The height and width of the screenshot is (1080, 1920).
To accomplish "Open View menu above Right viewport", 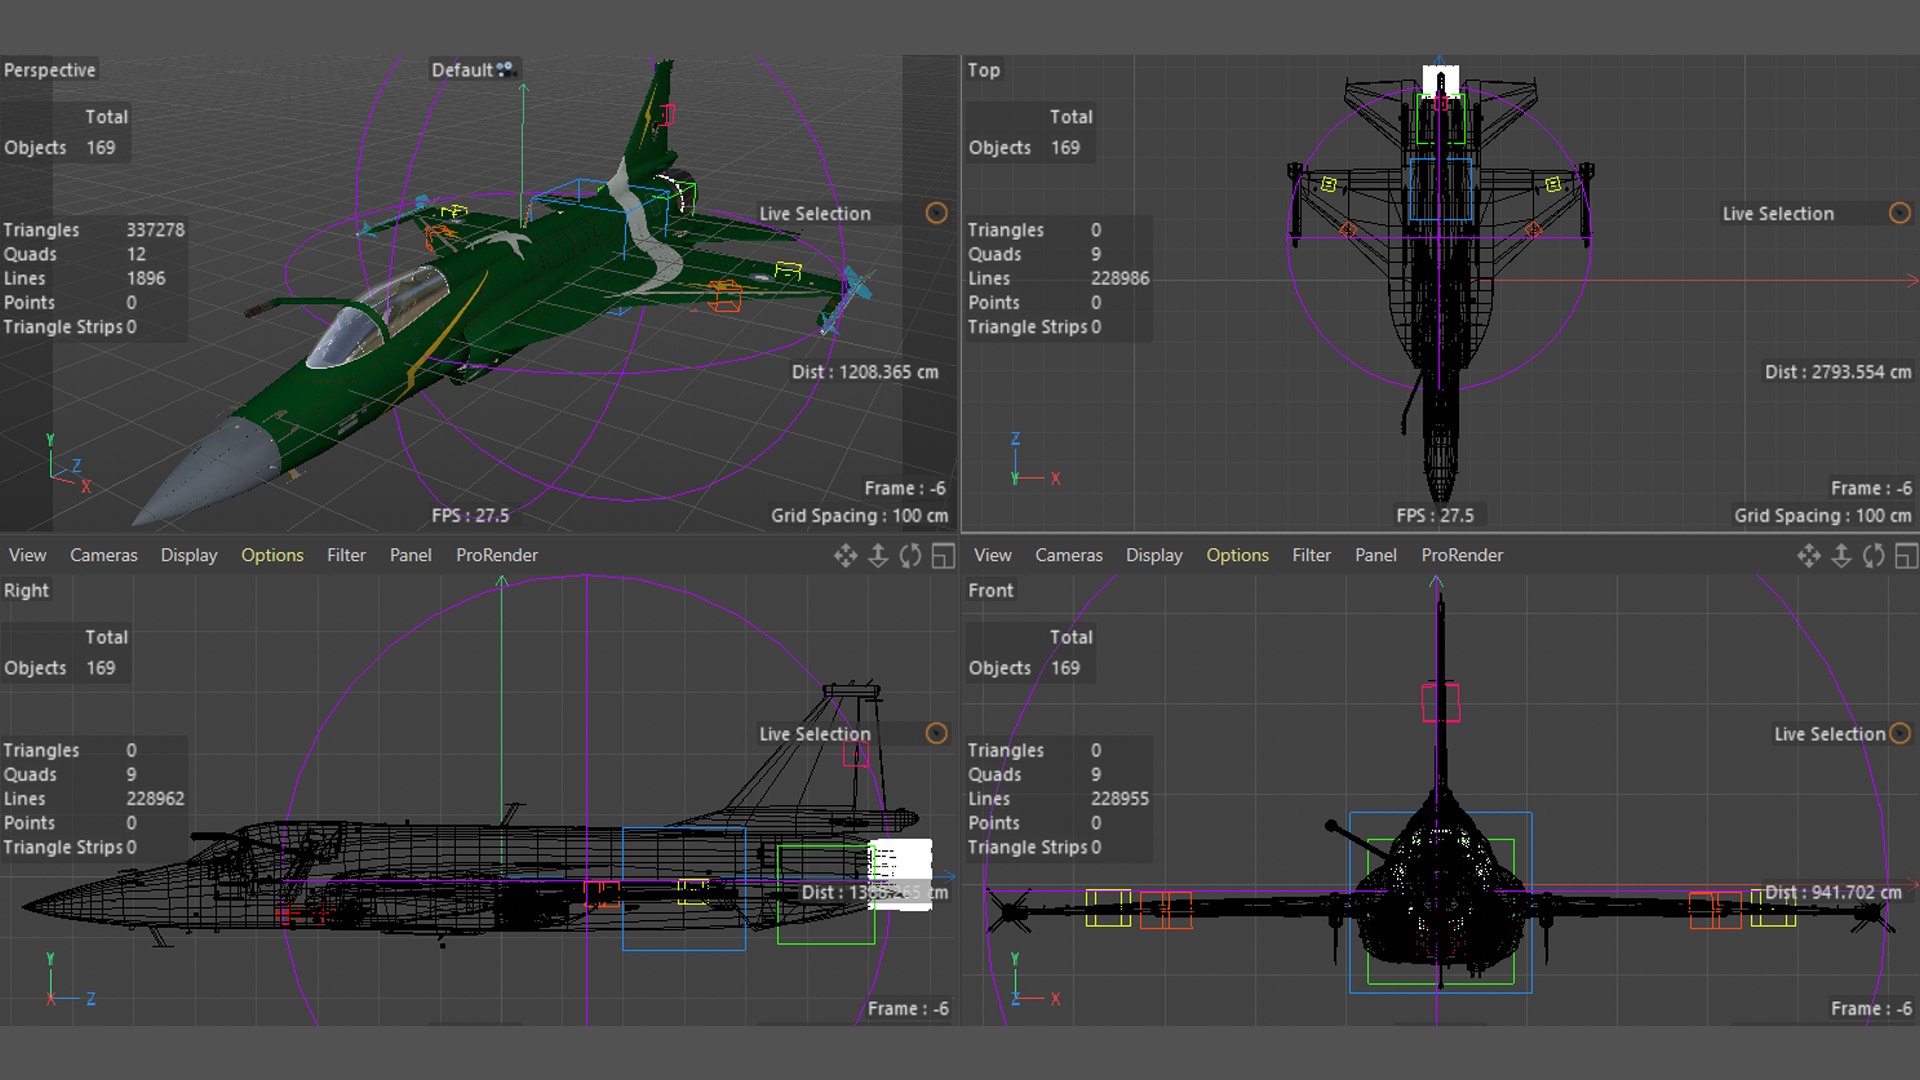I will 27,555.
